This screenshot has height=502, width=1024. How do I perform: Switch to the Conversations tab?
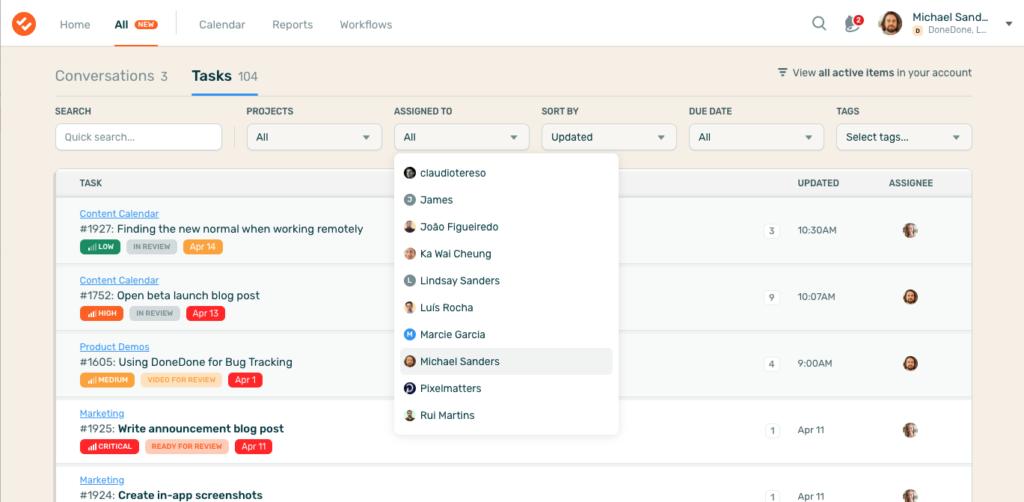111,76
